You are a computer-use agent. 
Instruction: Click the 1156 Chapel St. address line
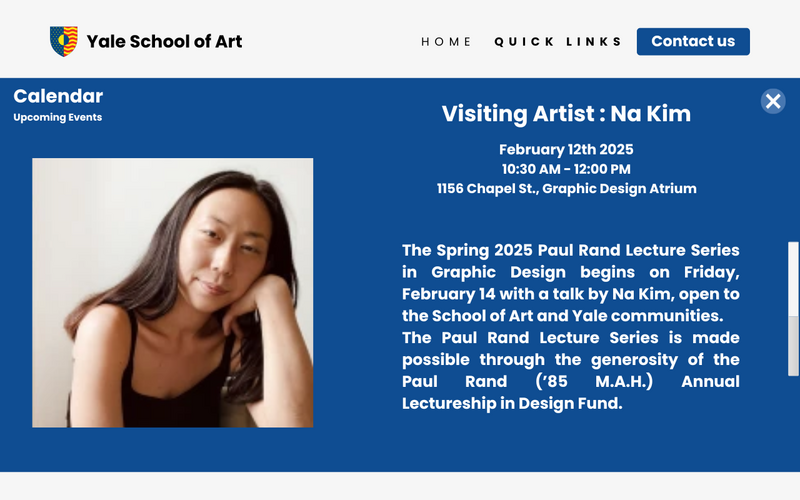[x=566, y=188]
